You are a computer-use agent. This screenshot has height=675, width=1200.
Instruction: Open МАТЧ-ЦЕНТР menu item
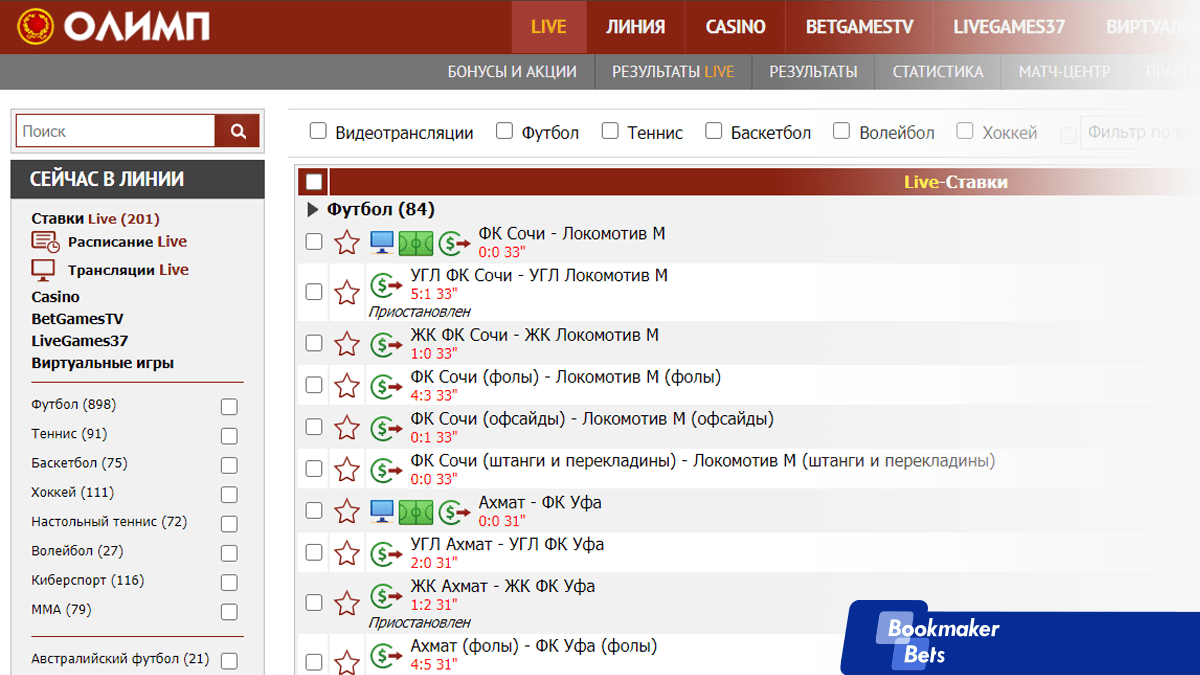pyautogui.click(x=1065, y=72)
